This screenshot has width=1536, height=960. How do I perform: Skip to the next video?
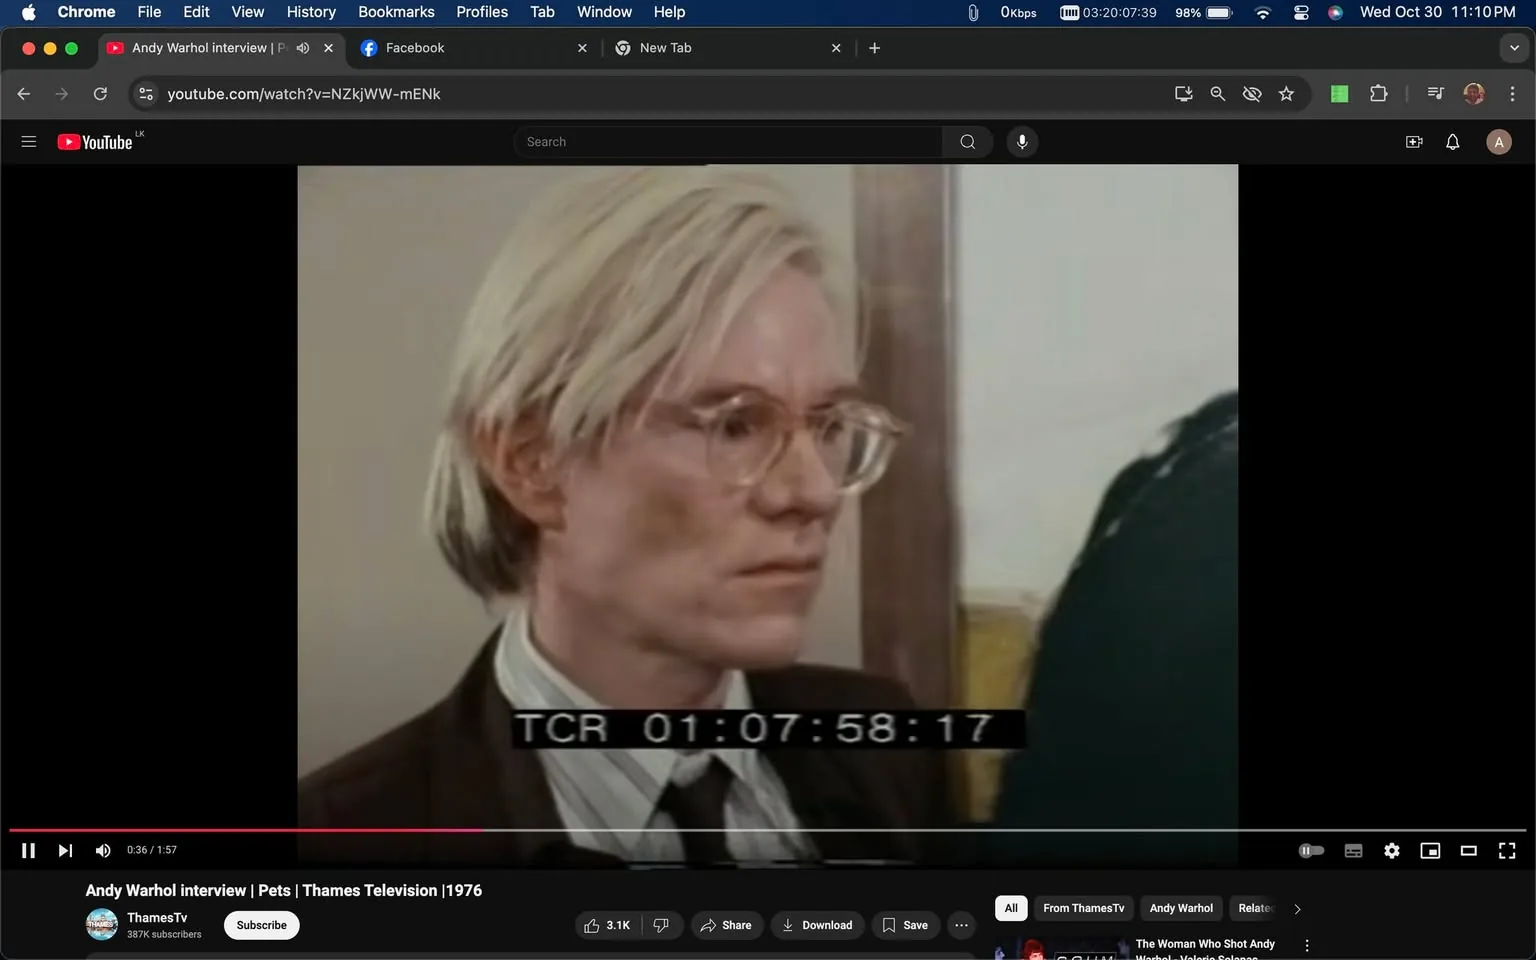[x=65, y=850]
